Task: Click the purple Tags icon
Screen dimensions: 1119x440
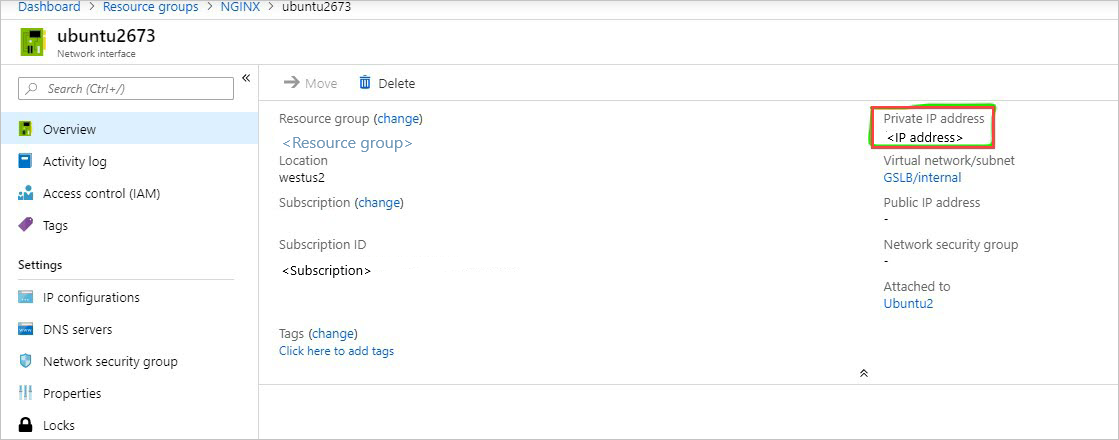Action: click(26, 225)
